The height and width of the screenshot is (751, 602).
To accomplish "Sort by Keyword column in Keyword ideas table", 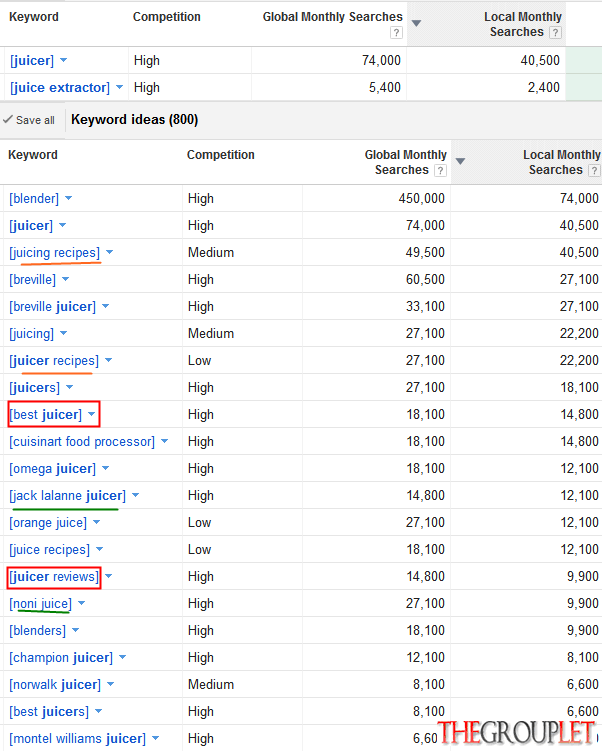I will click(x=33, y=155).
